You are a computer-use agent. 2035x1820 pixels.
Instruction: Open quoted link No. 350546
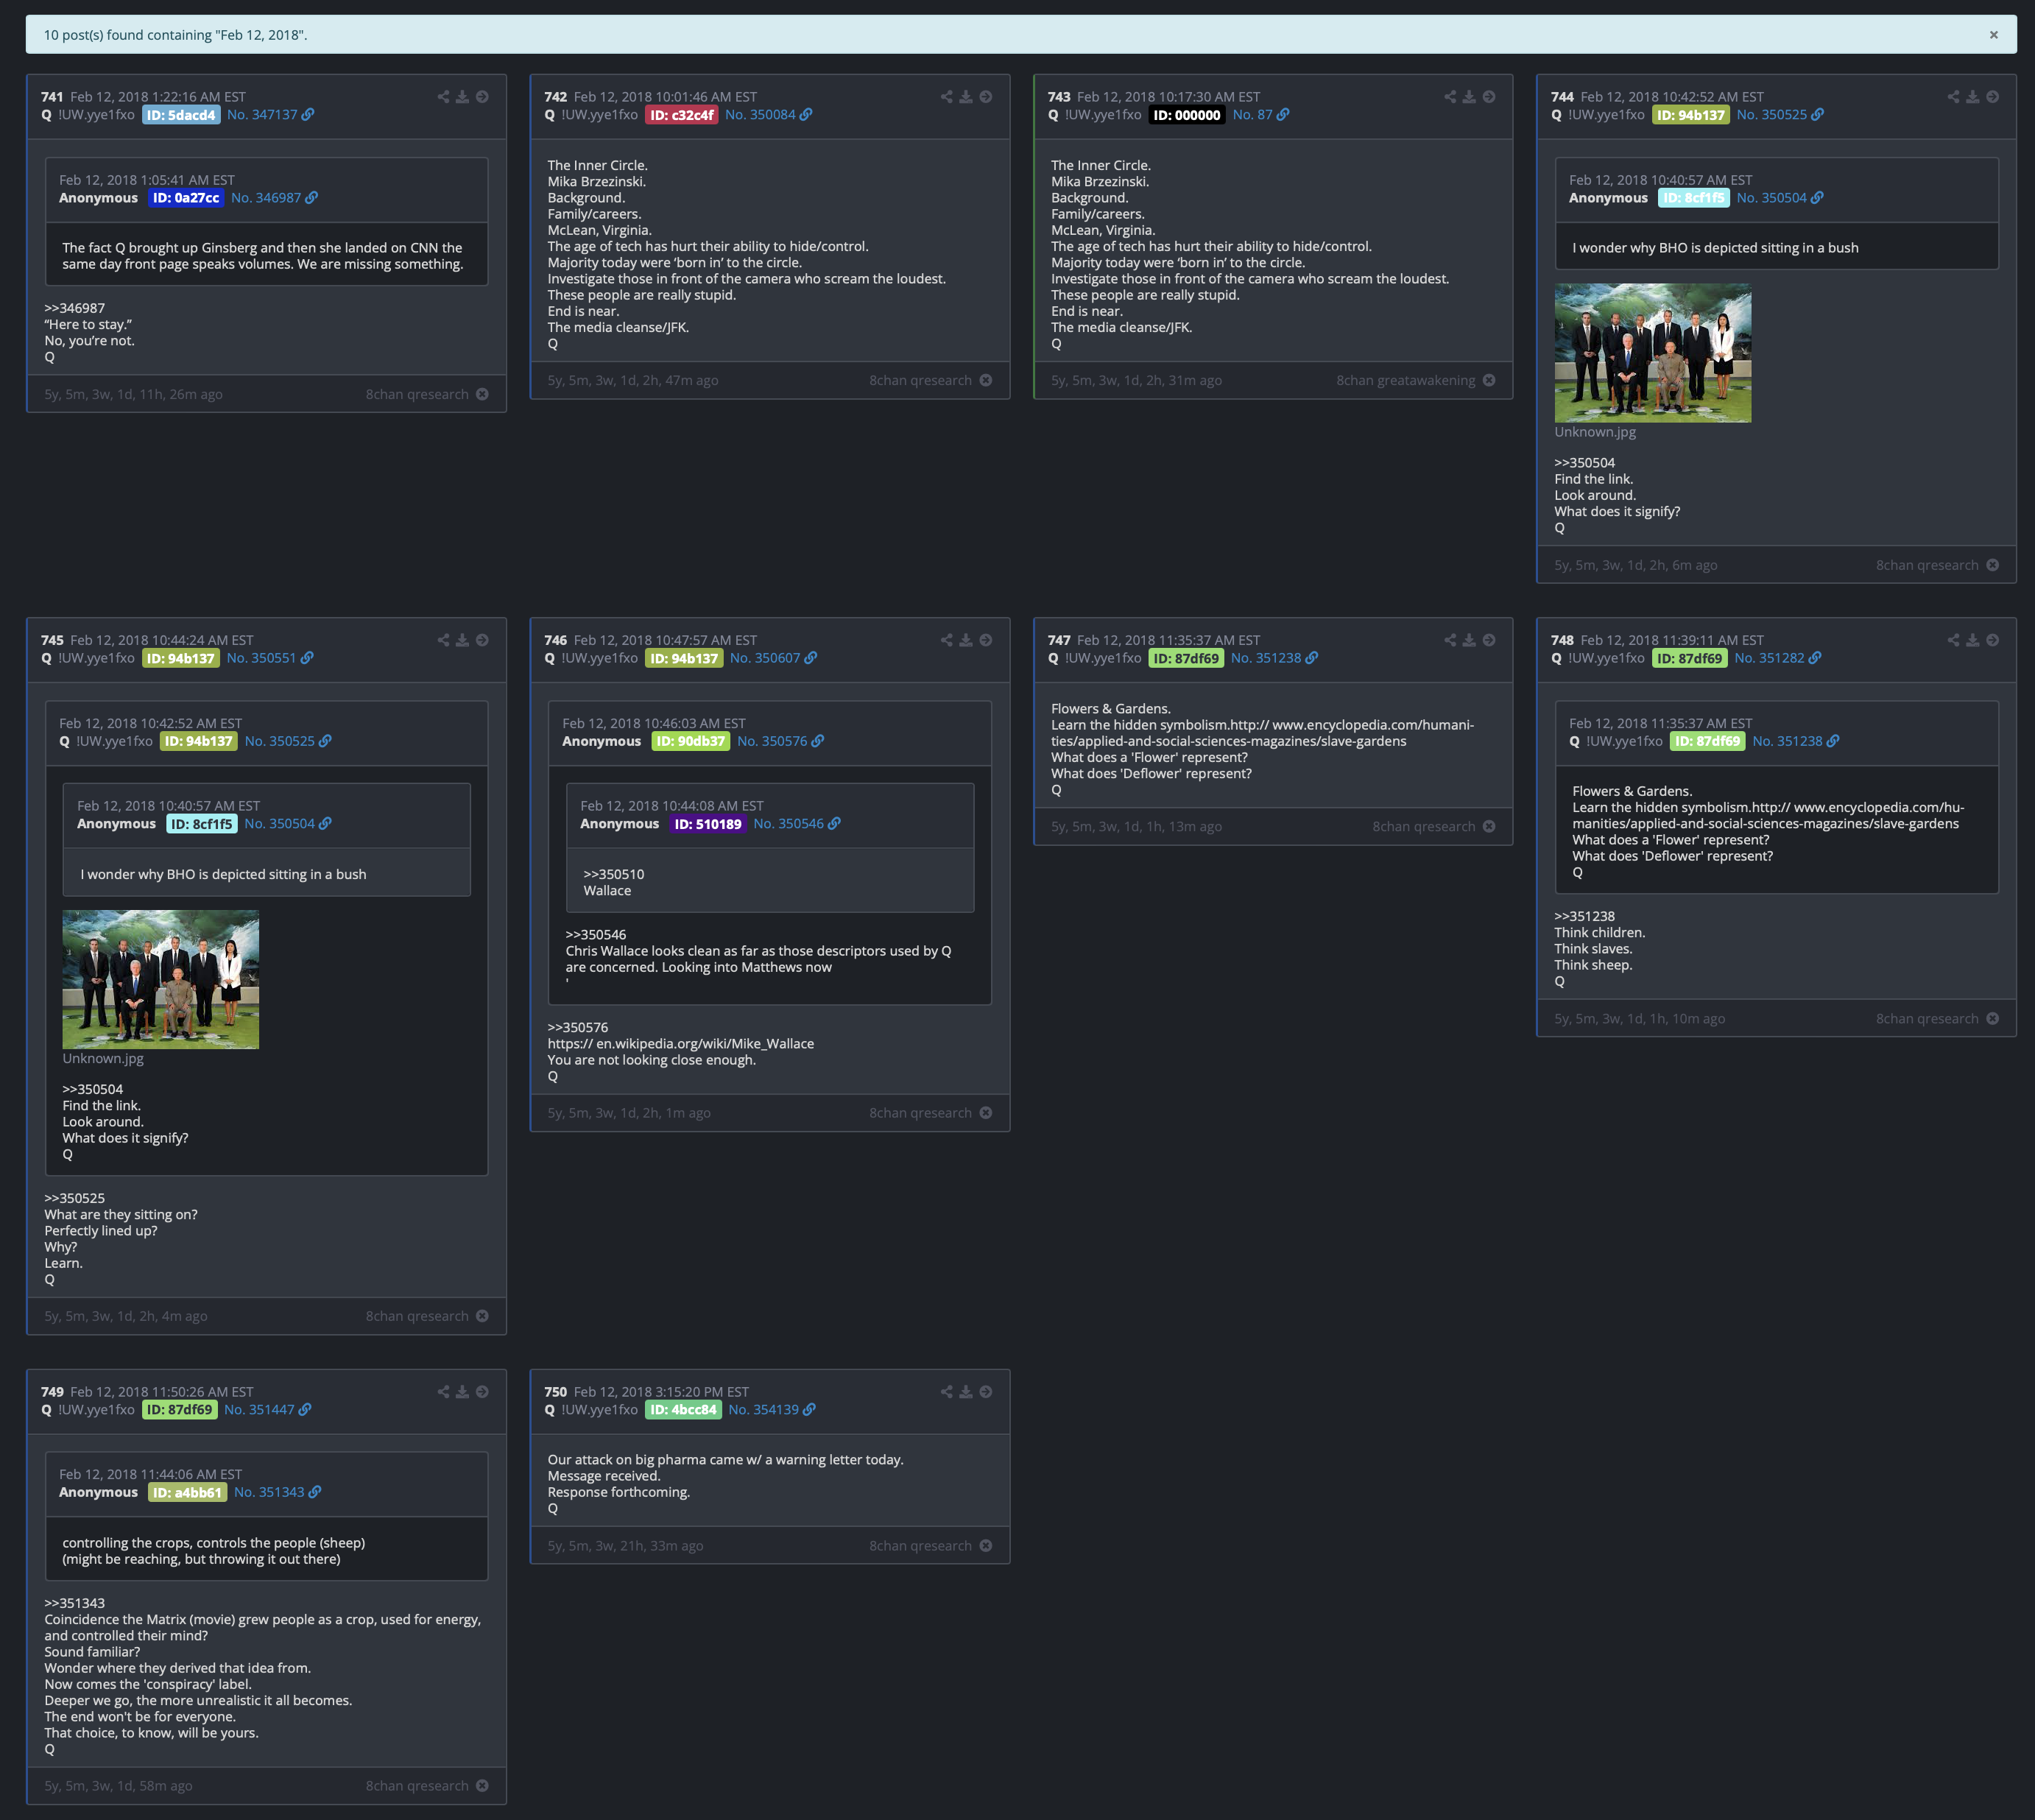pos(797,824)
